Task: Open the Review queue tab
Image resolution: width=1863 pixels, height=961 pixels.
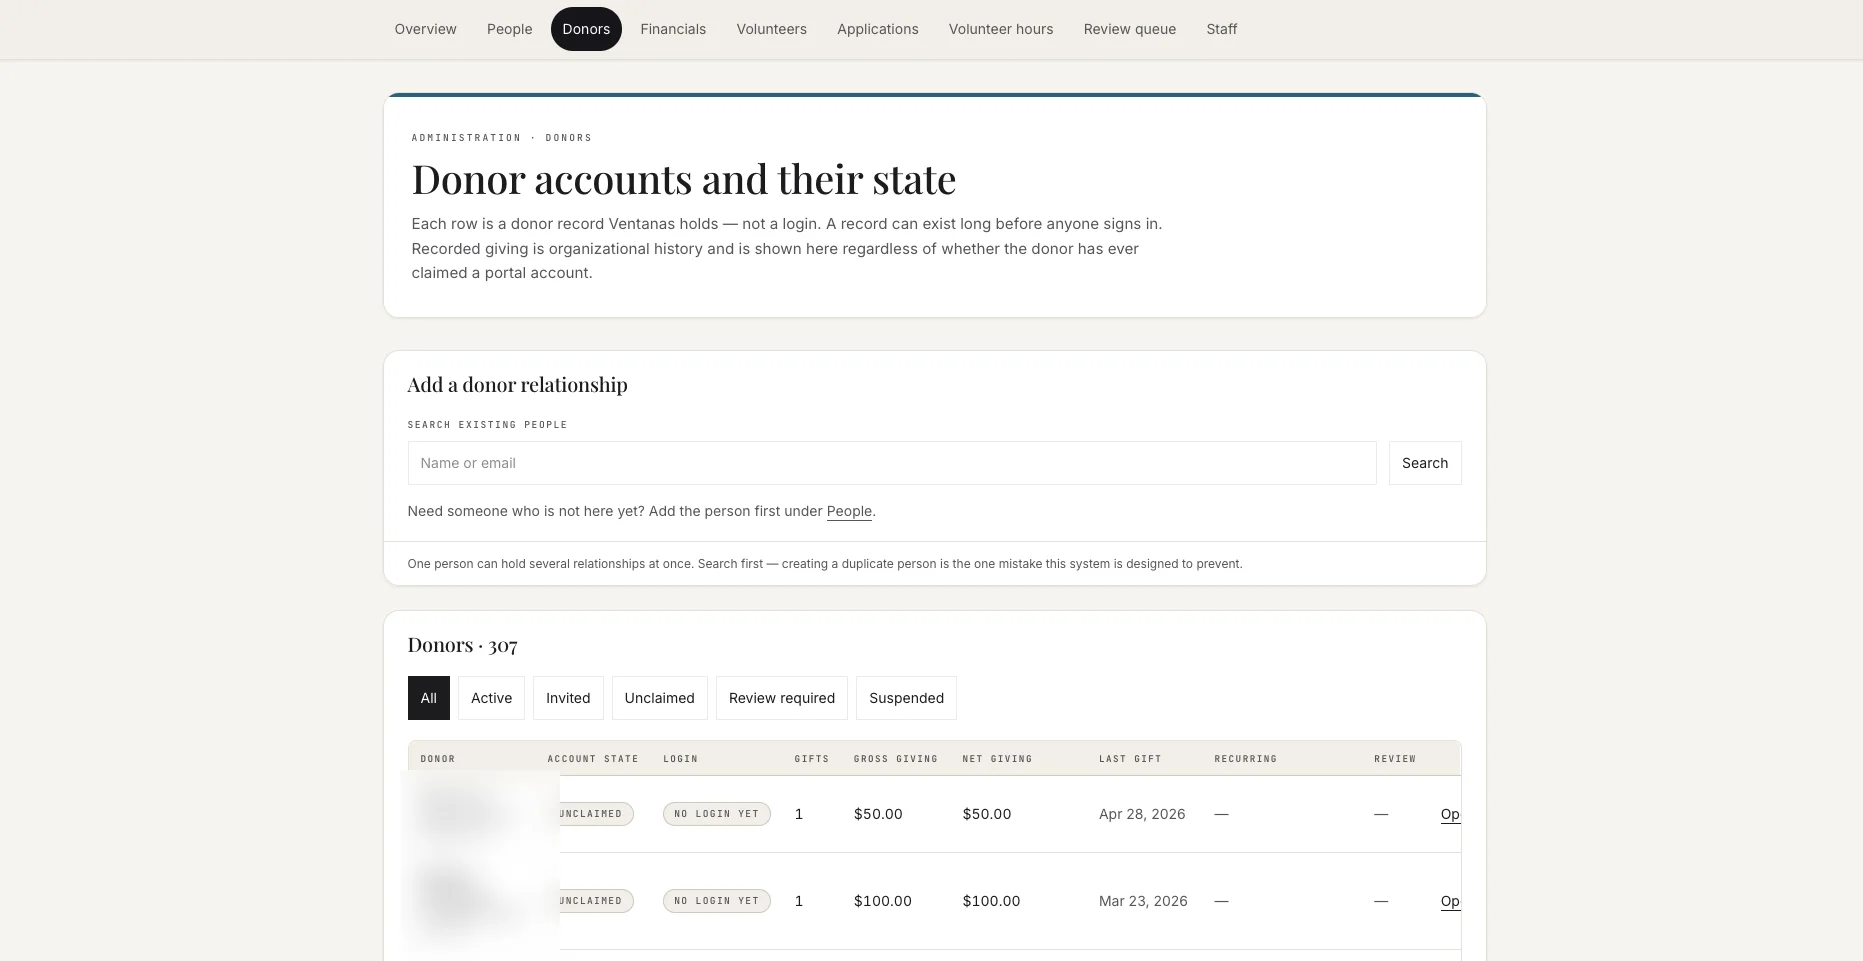Action: point(1129,29)
